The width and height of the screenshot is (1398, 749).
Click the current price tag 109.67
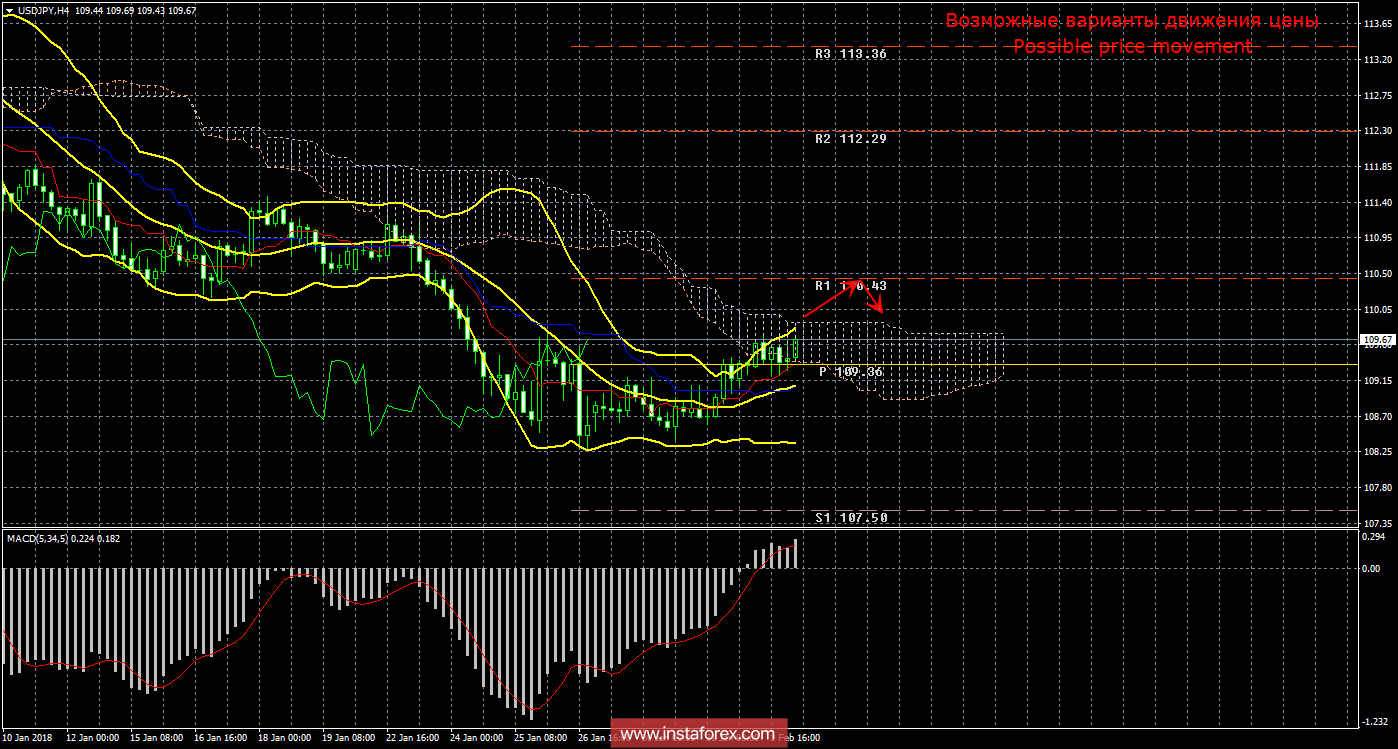1375,340
